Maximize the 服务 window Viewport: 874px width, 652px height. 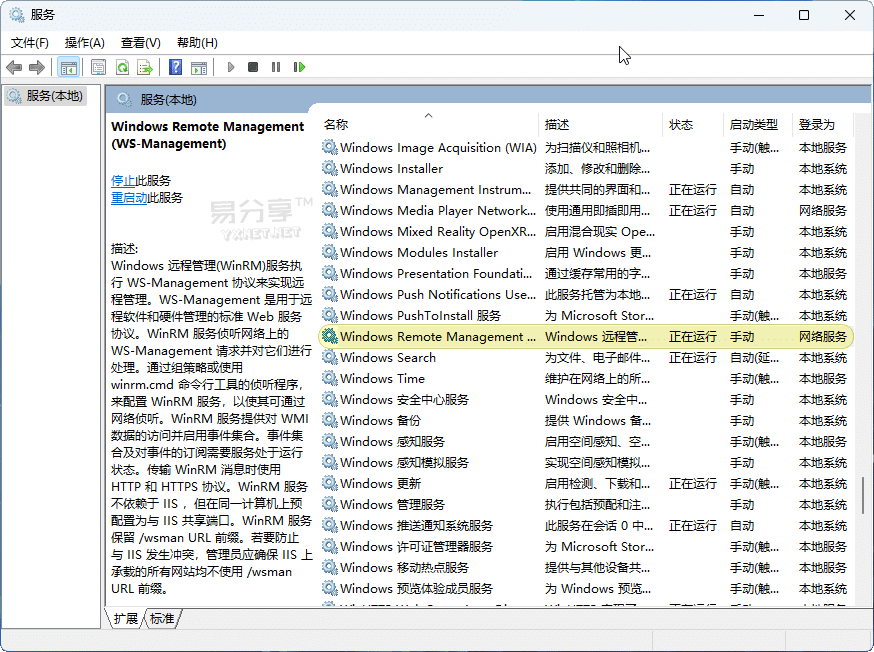point(804,15)
